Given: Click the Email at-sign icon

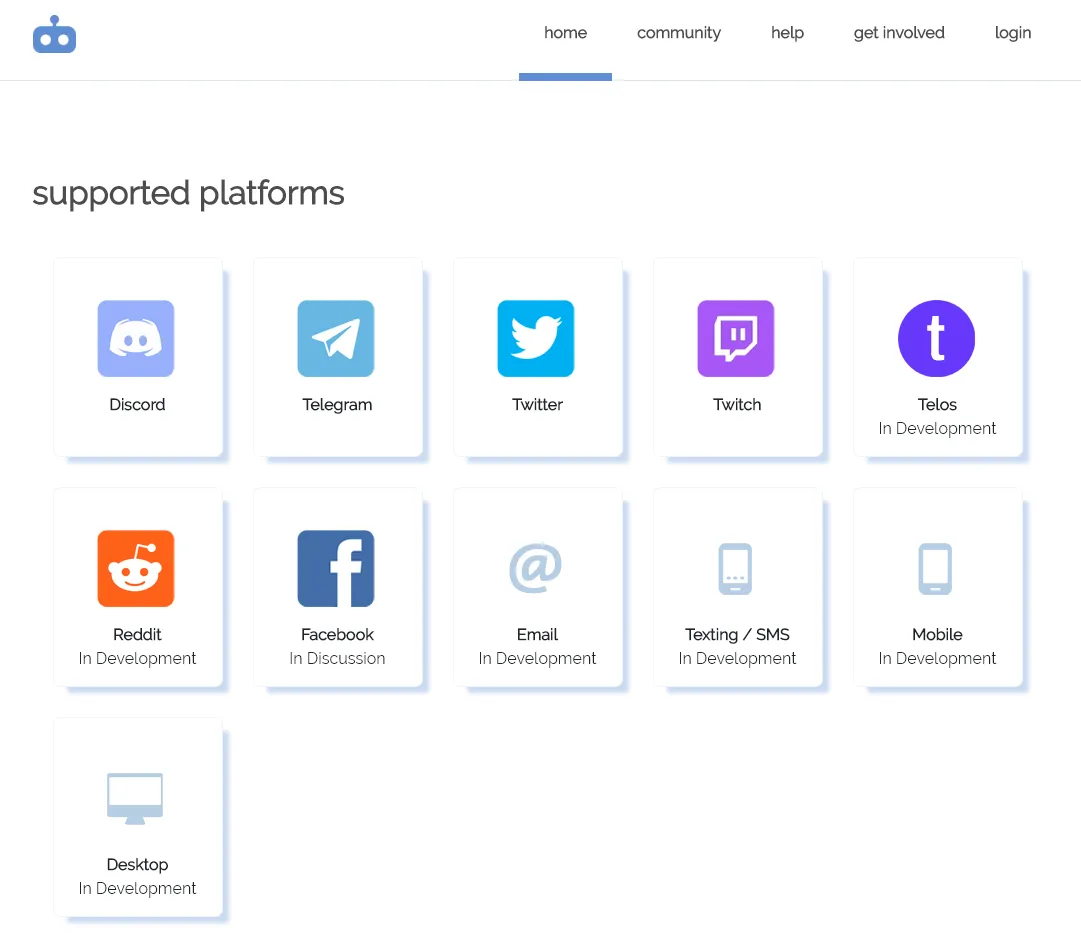Looking at the screenshot, I should pyautogui.click(x=536, y=568).
